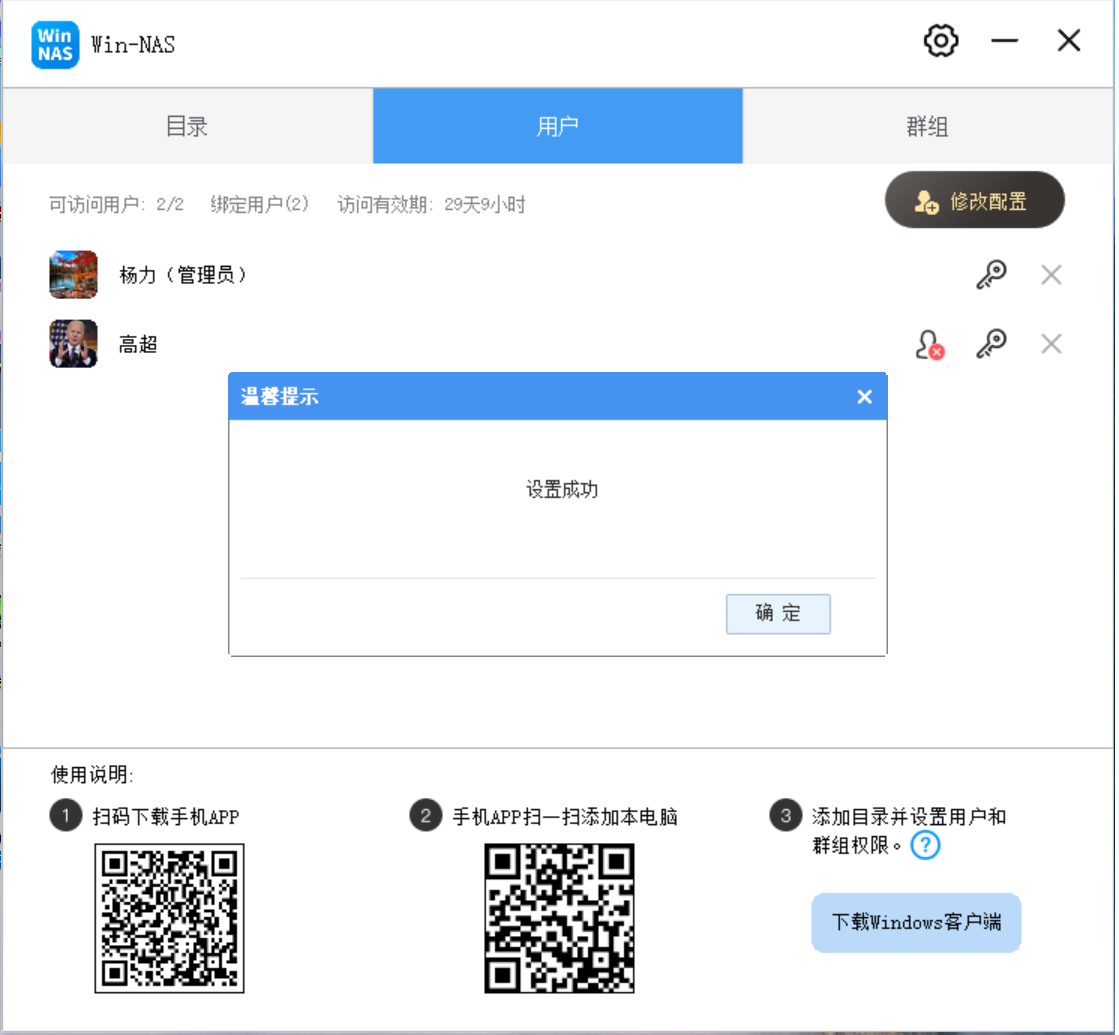The height and width of the screenshot is (1035, 1119).
Task: Remove user 杨力 with X icon
Action: coord(1051,275)
